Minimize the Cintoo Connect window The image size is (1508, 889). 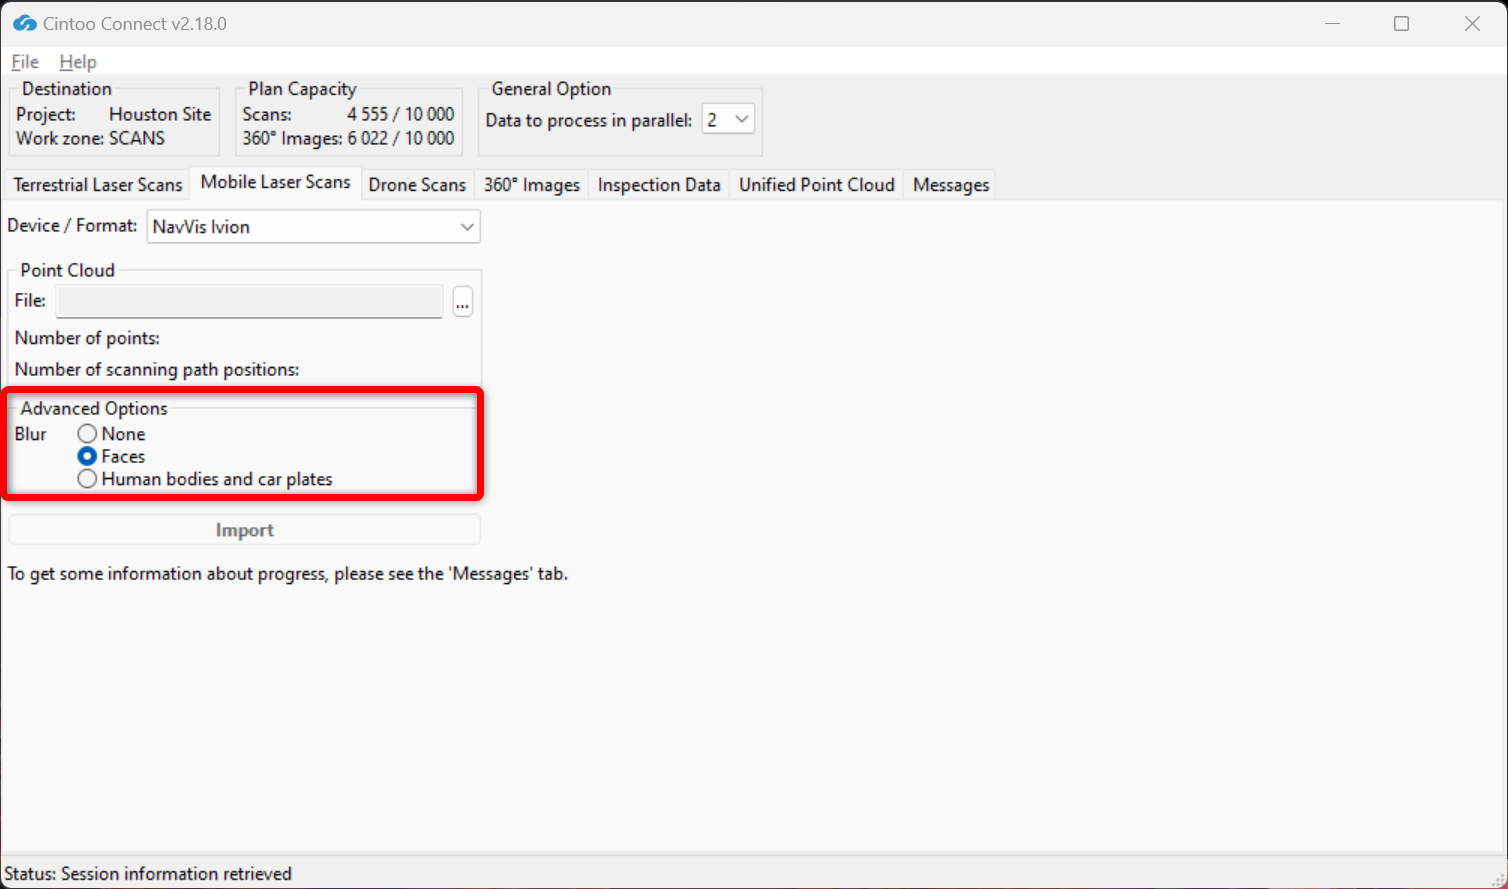coord(1331,23)
